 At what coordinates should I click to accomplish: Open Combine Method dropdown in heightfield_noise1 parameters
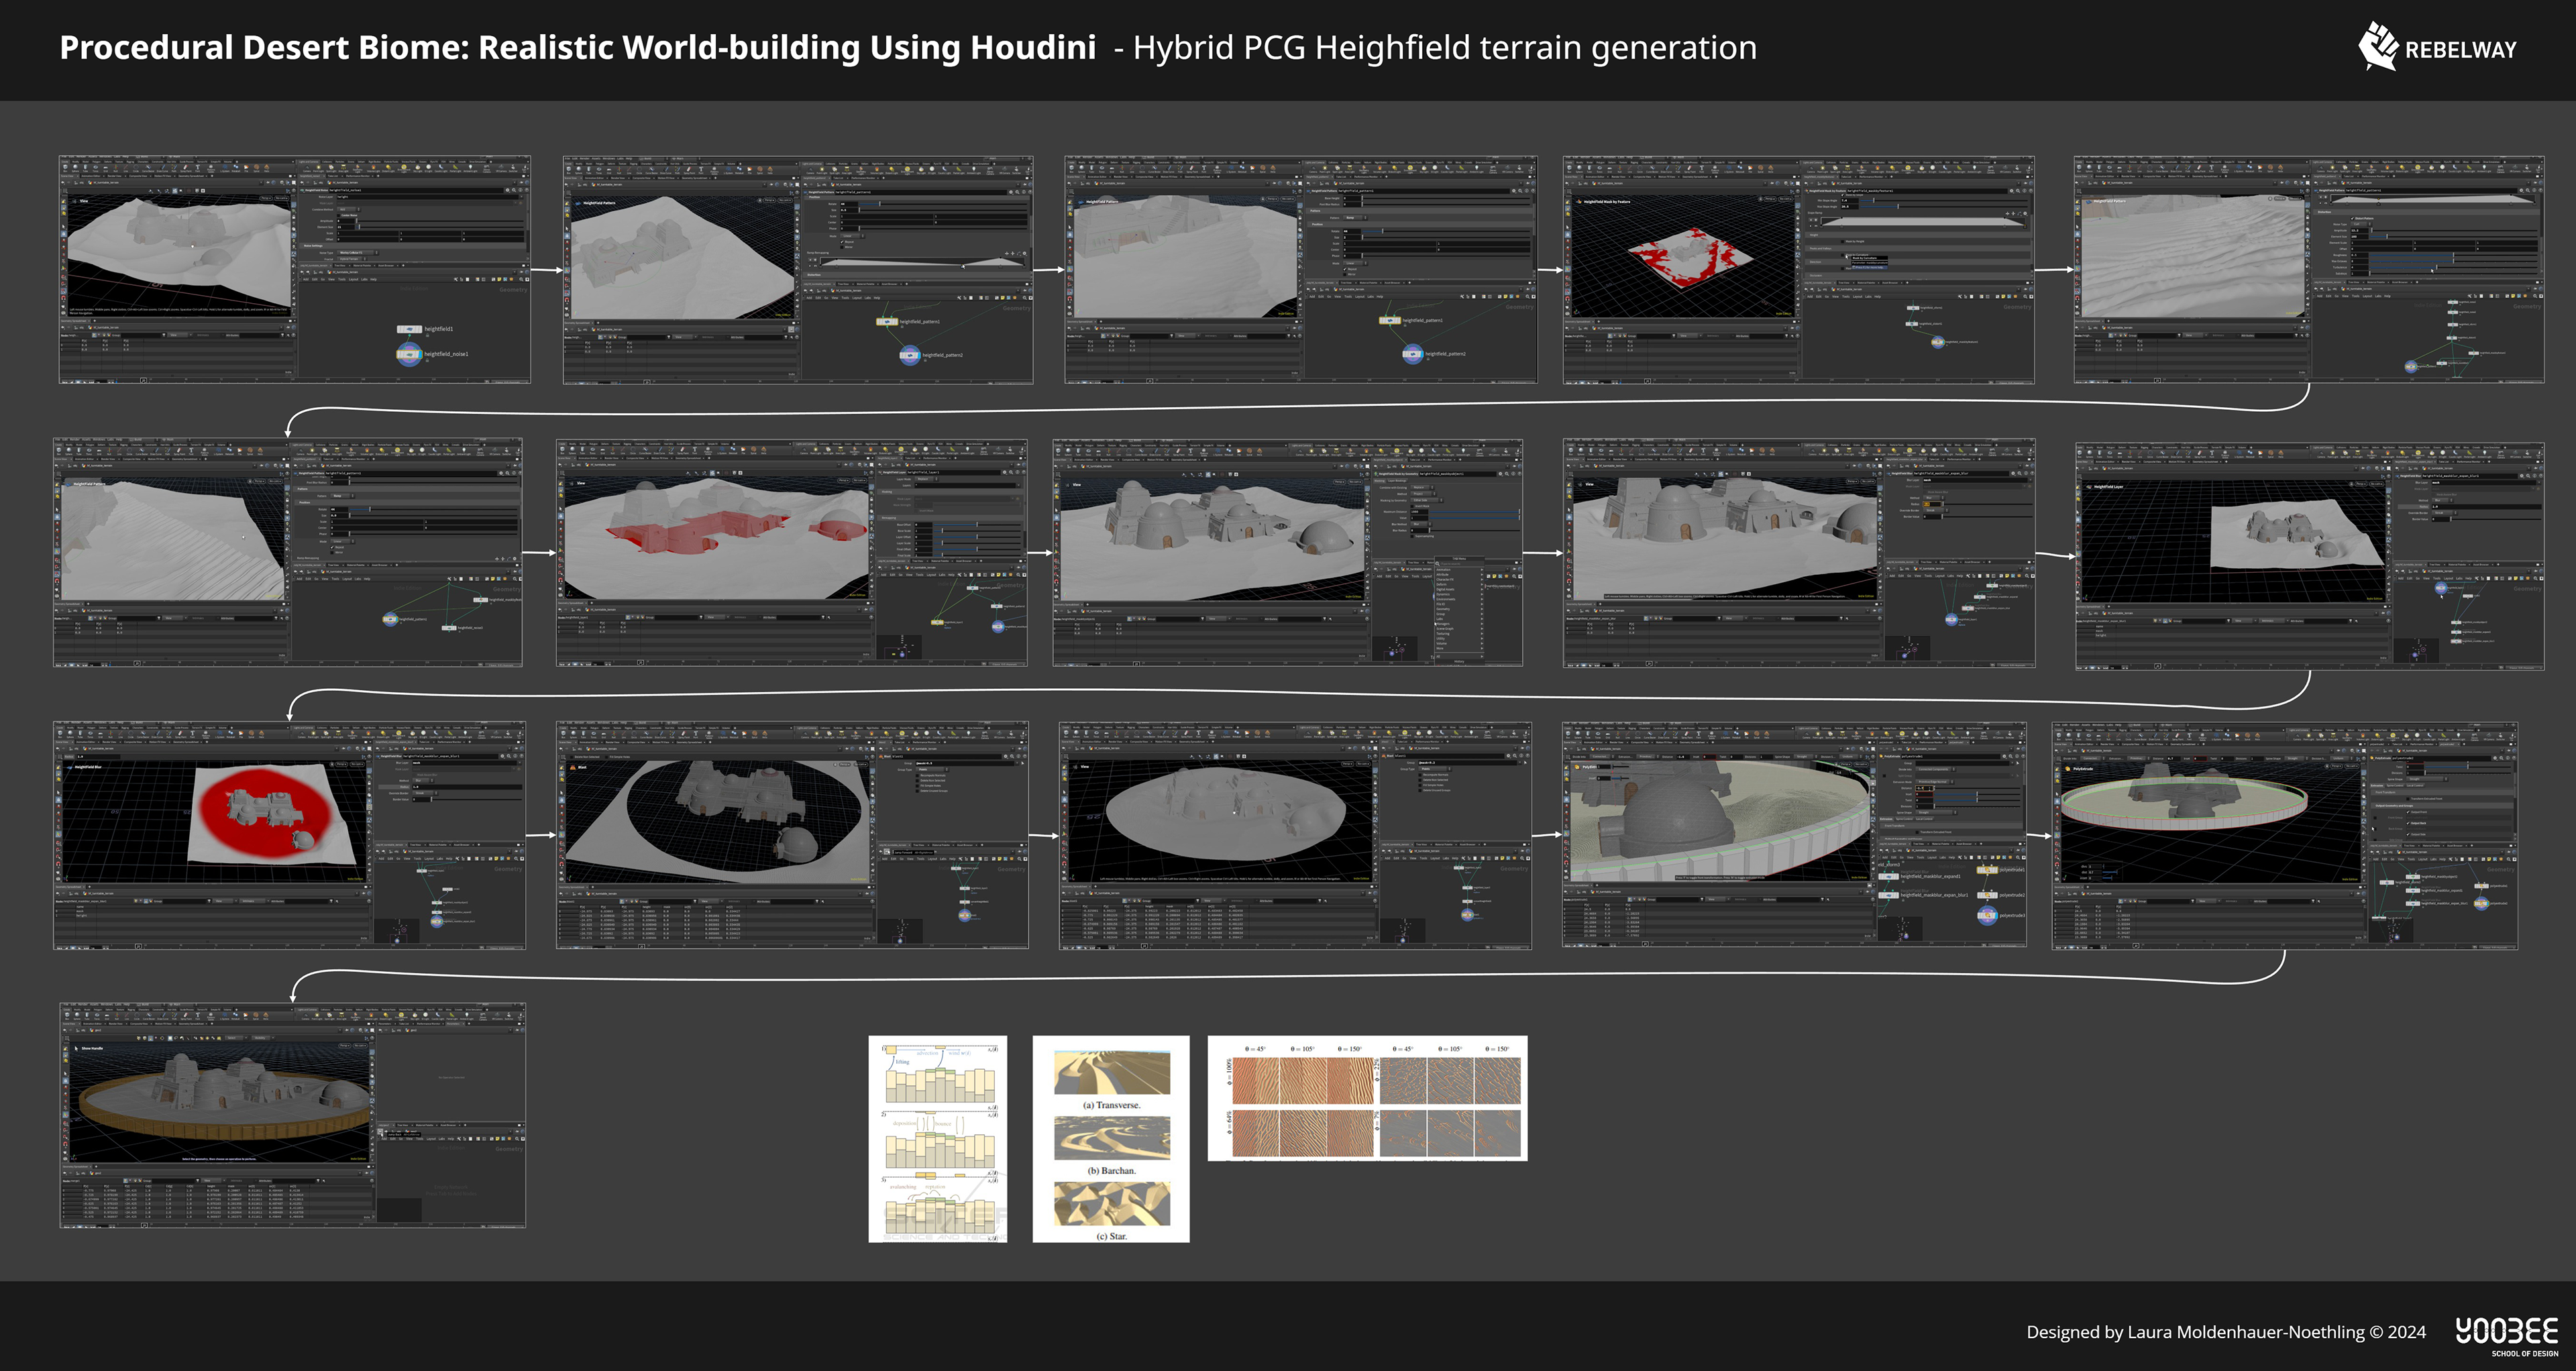[x=346, y=210]
